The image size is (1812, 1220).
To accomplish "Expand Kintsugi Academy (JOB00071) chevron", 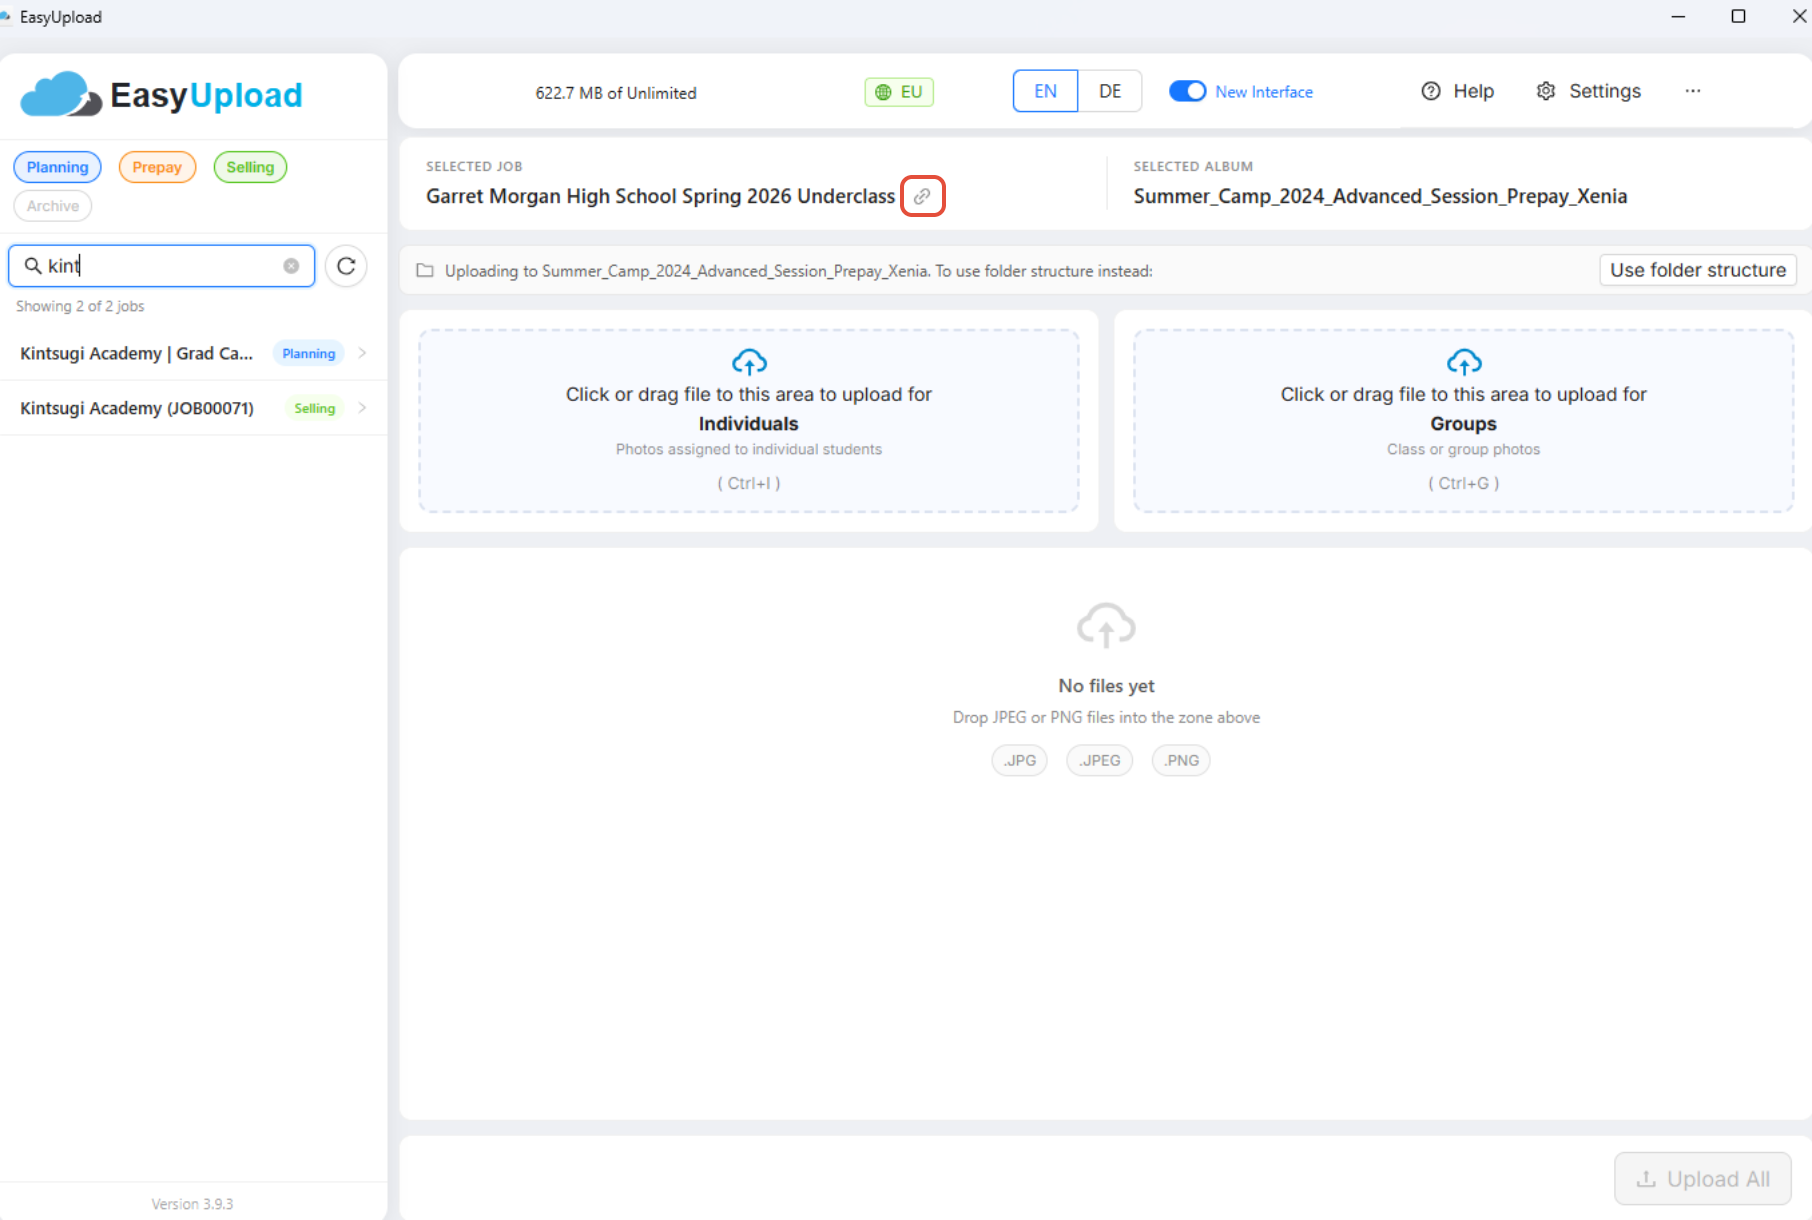I will [x=362, y=408].
